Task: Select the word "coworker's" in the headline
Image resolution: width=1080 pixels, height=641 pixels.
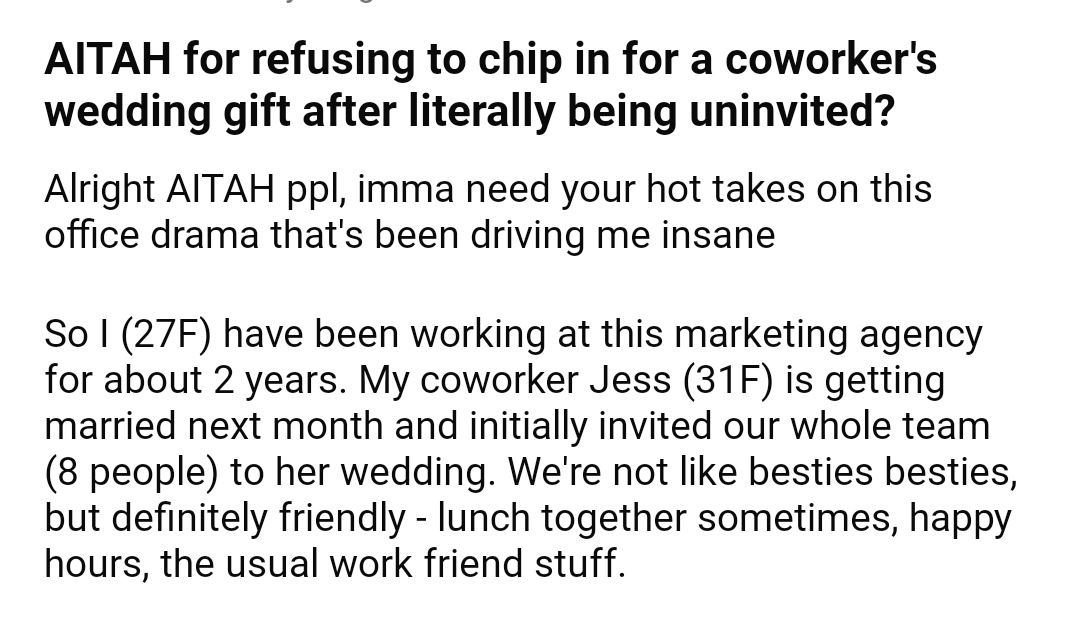Action: [x=831, y=59]
